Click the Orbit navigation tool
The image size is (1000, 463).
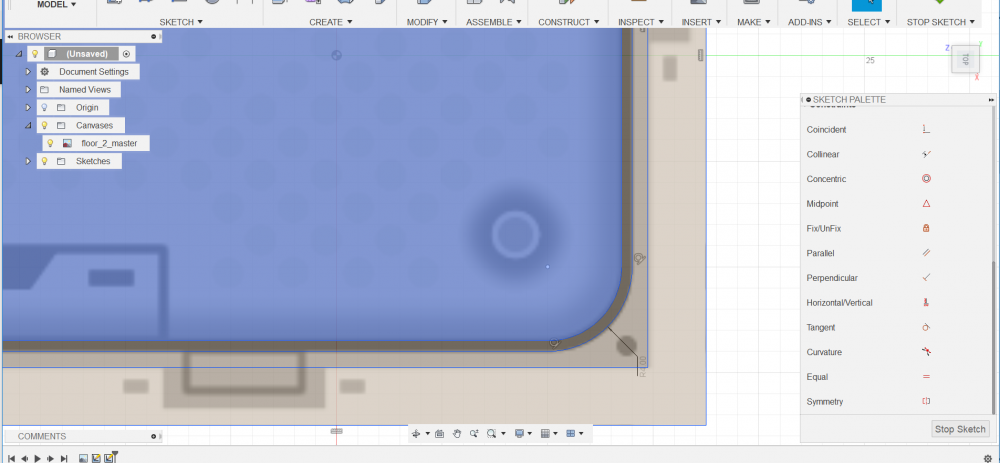pos(416,434)
